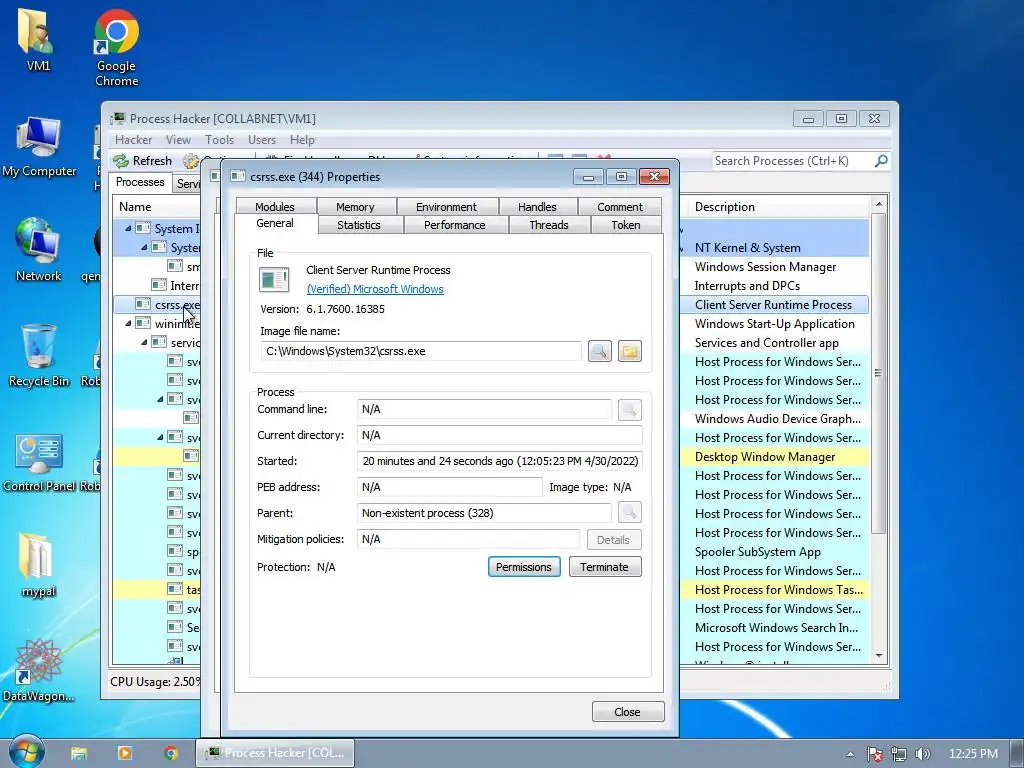Click the Started time field
Screen dimensions: 1024x768
[x=500, y=461]
